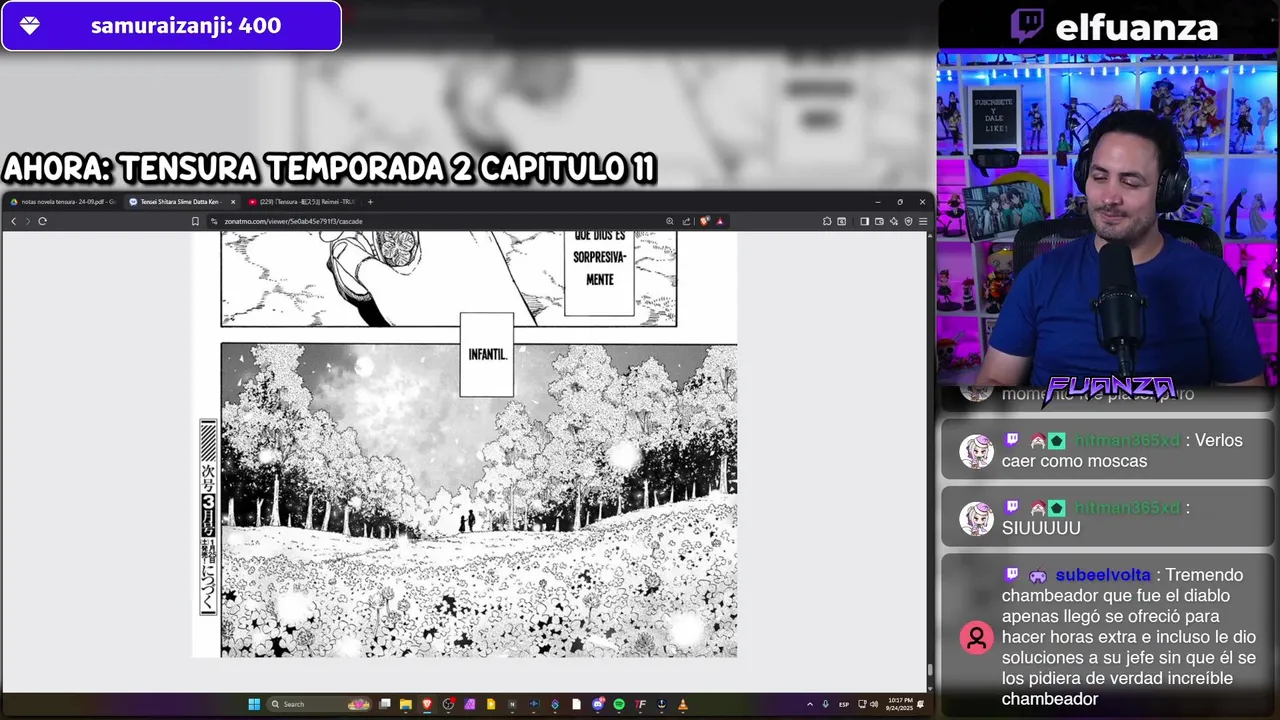Screen dimensions: 1280x720
Task: Click chat username subeelvolta
Action: click(x=1103, y=575)
